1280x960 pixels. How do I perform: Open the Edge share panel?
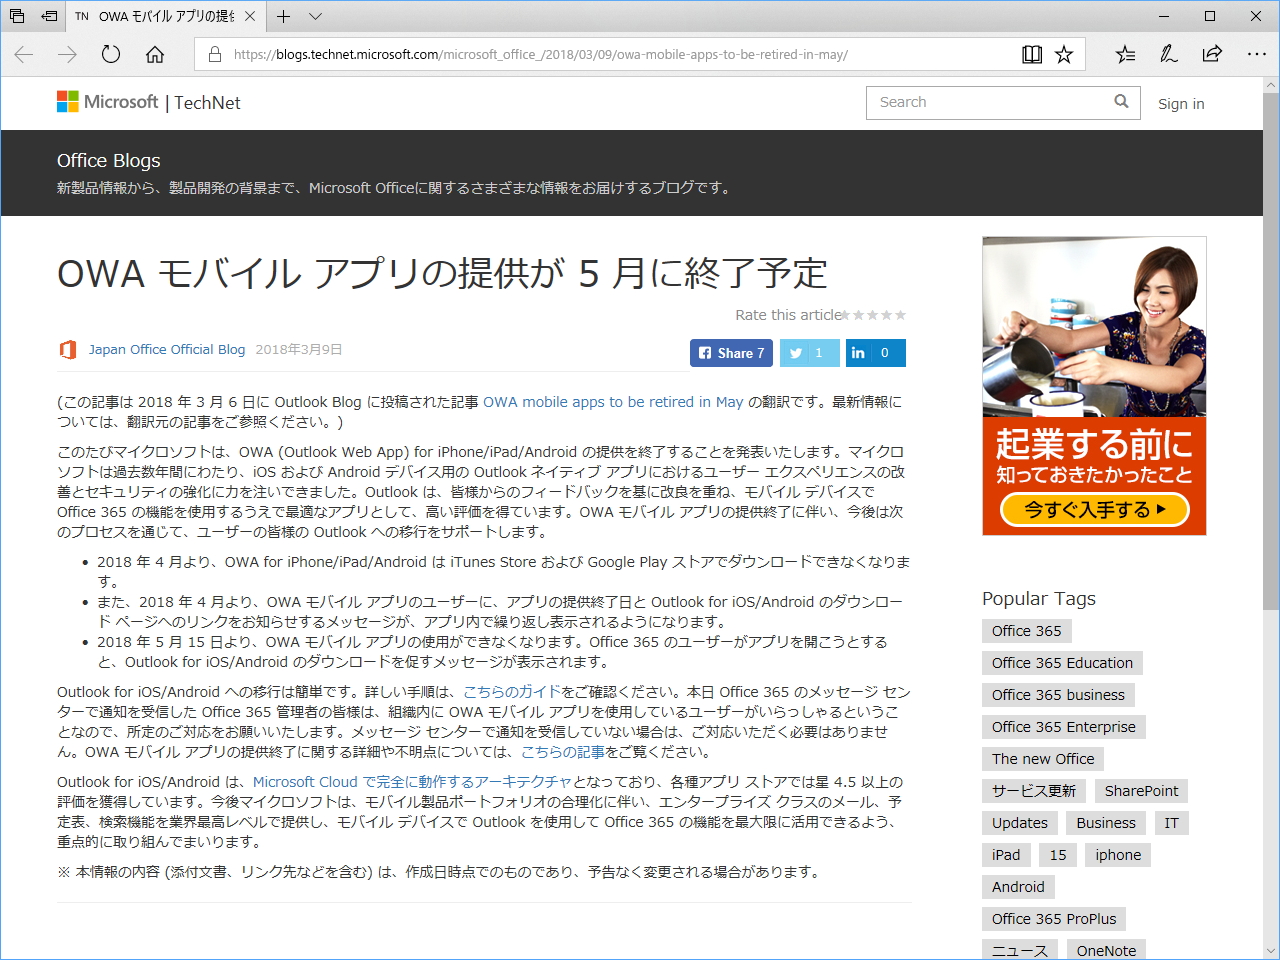pyautogui.click(x=1211, y=54)
